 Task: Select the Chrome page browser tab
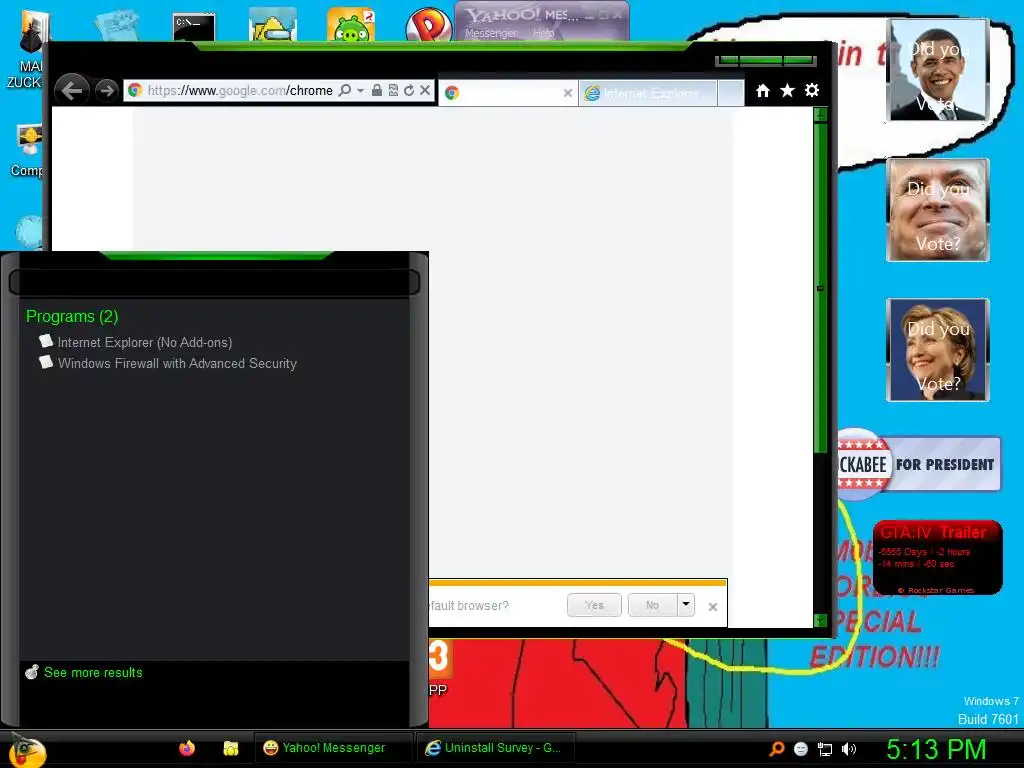pyautogui.click(x=507, y=93)
